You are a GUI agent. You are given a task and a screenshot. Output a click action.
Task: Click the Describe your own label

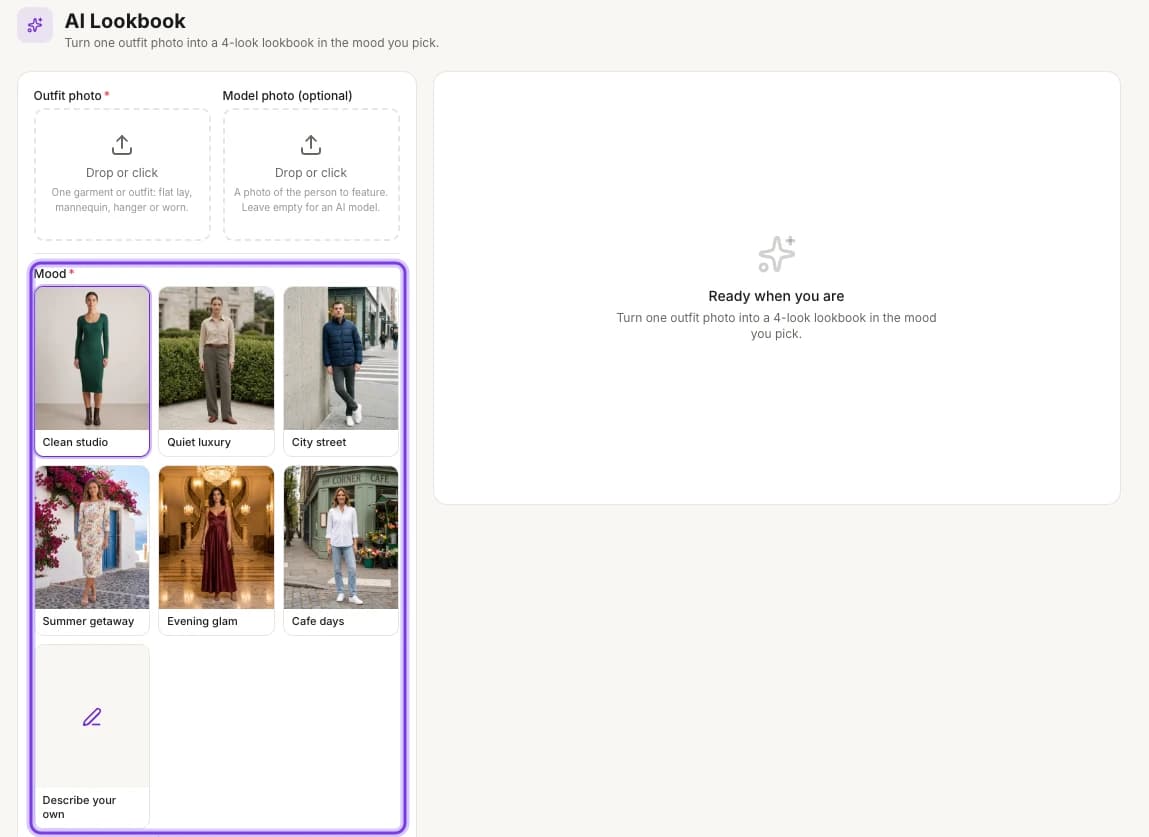point(79,807)
